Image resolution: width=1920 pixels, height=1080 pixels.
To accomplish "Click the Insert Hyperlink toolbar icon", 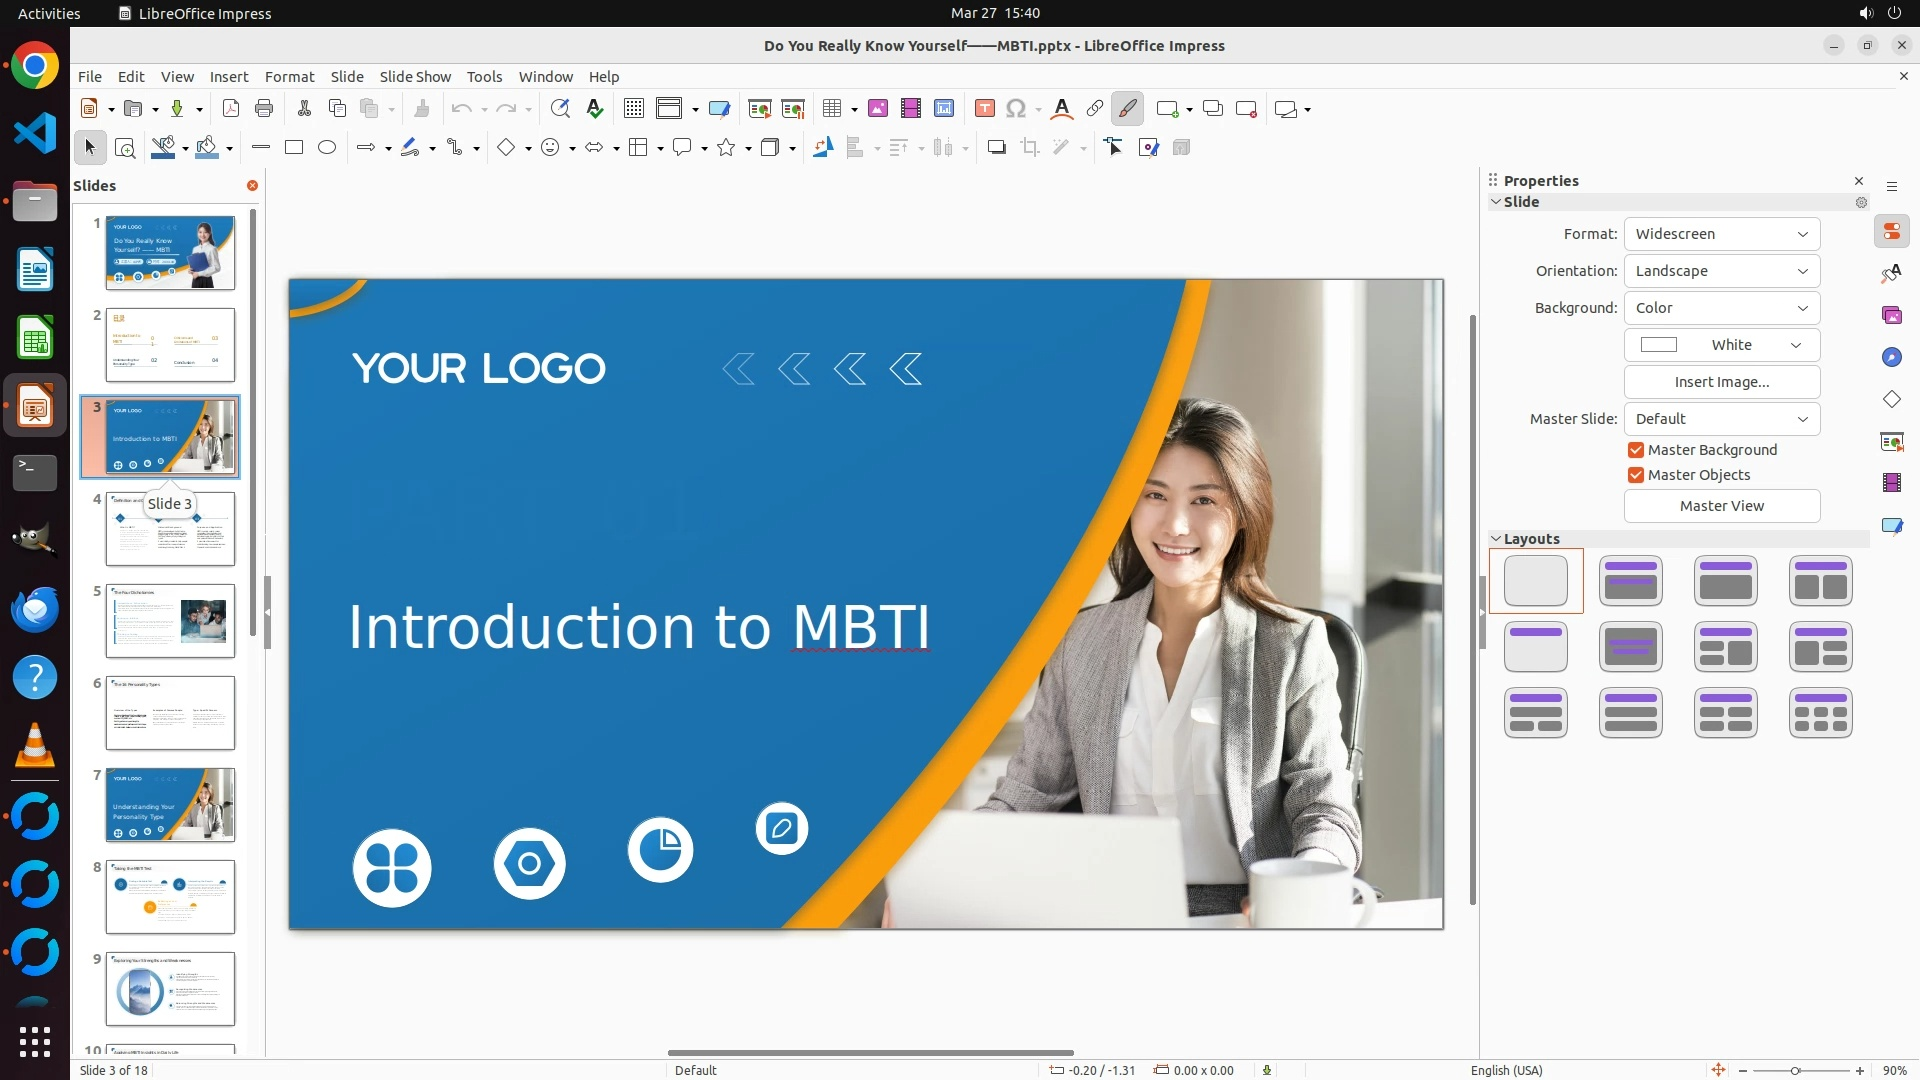I will coord(1095,109).
